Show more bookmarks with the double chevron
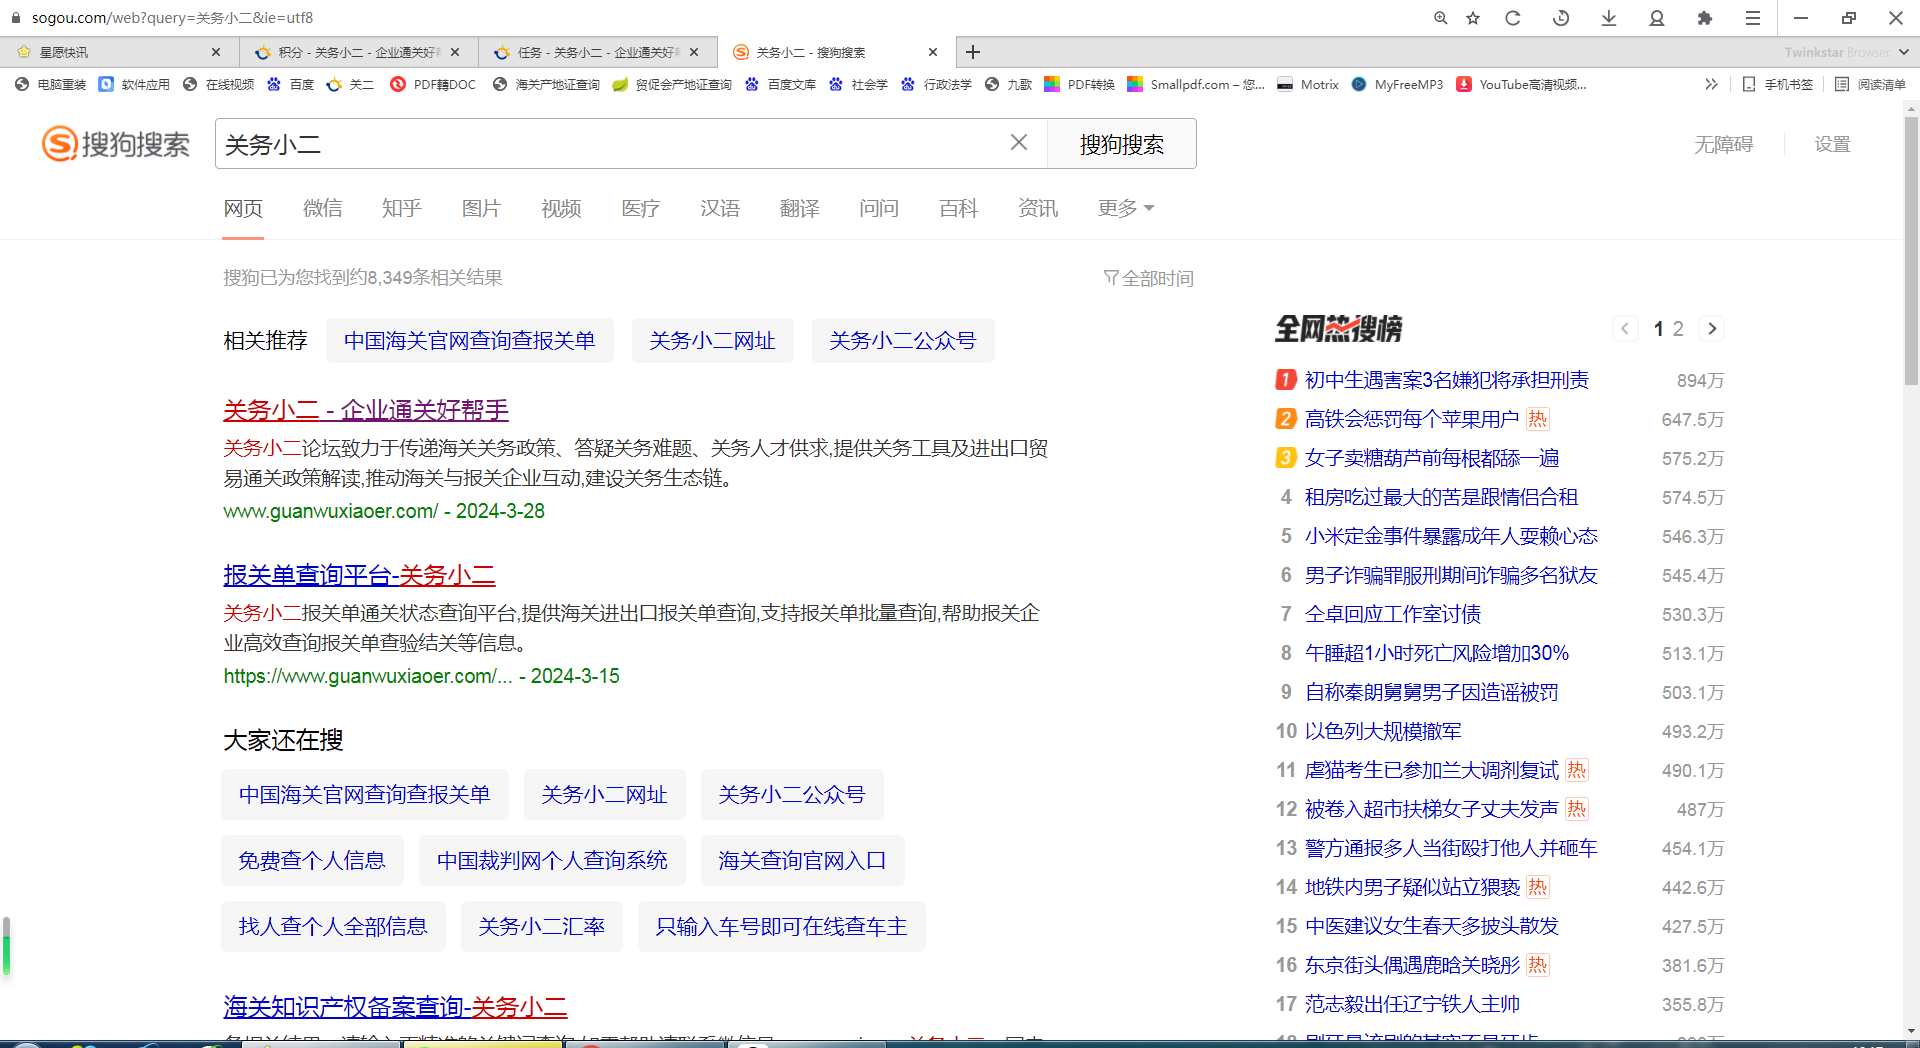 point(1712,84)
